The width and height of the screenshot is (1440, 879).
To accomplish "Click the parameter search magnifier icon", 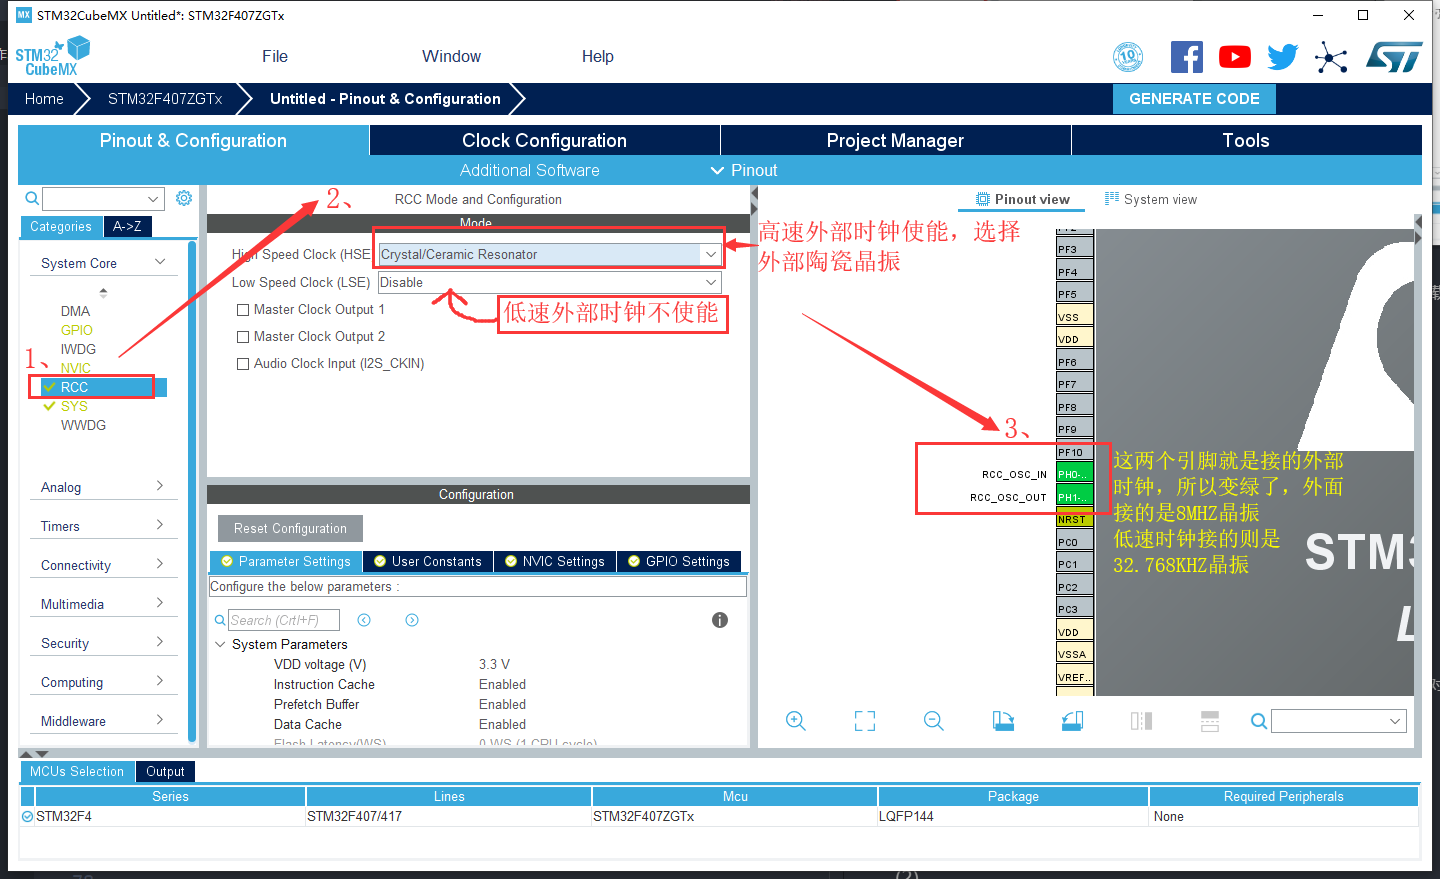I will [x=220, y=621].
